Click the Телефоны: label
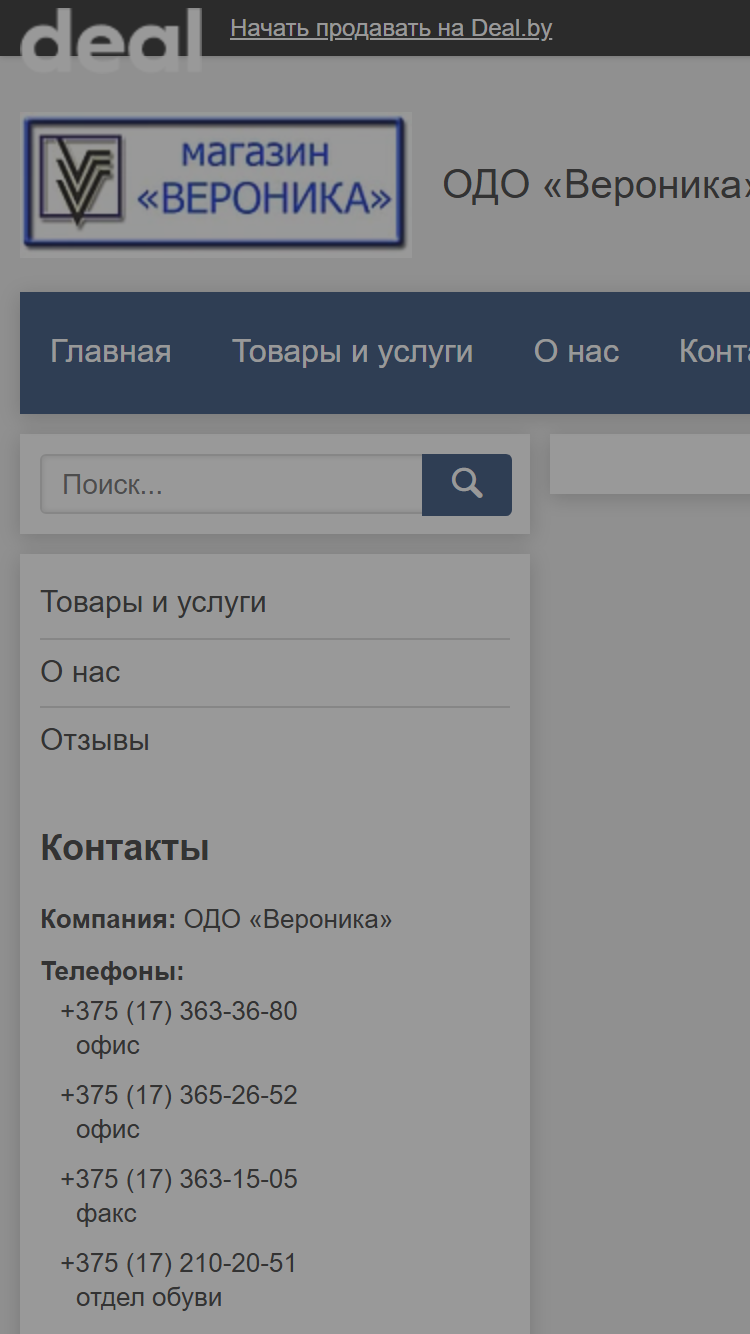This screenshot has width=750, height=1334. coord(112,971)
